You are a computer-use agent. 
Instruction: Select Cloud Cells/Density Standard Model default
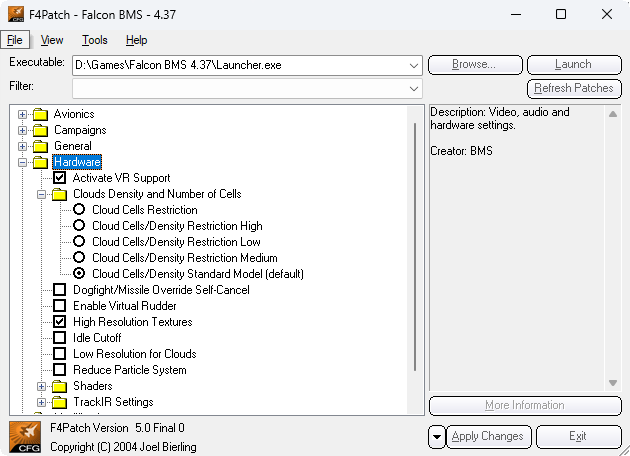tap(79, 274)
